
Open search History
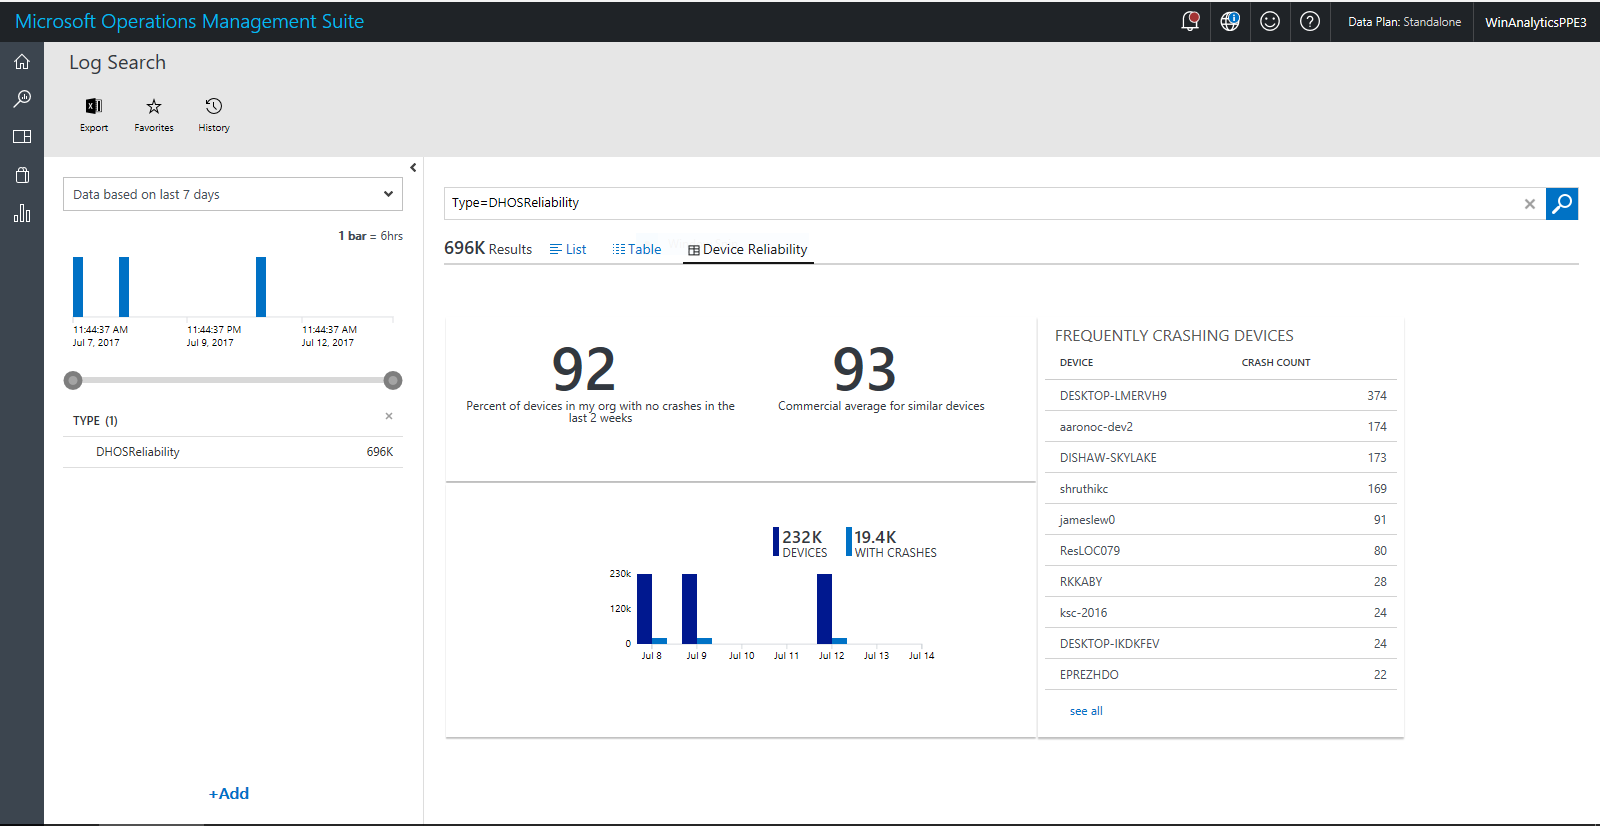[214, 113]
